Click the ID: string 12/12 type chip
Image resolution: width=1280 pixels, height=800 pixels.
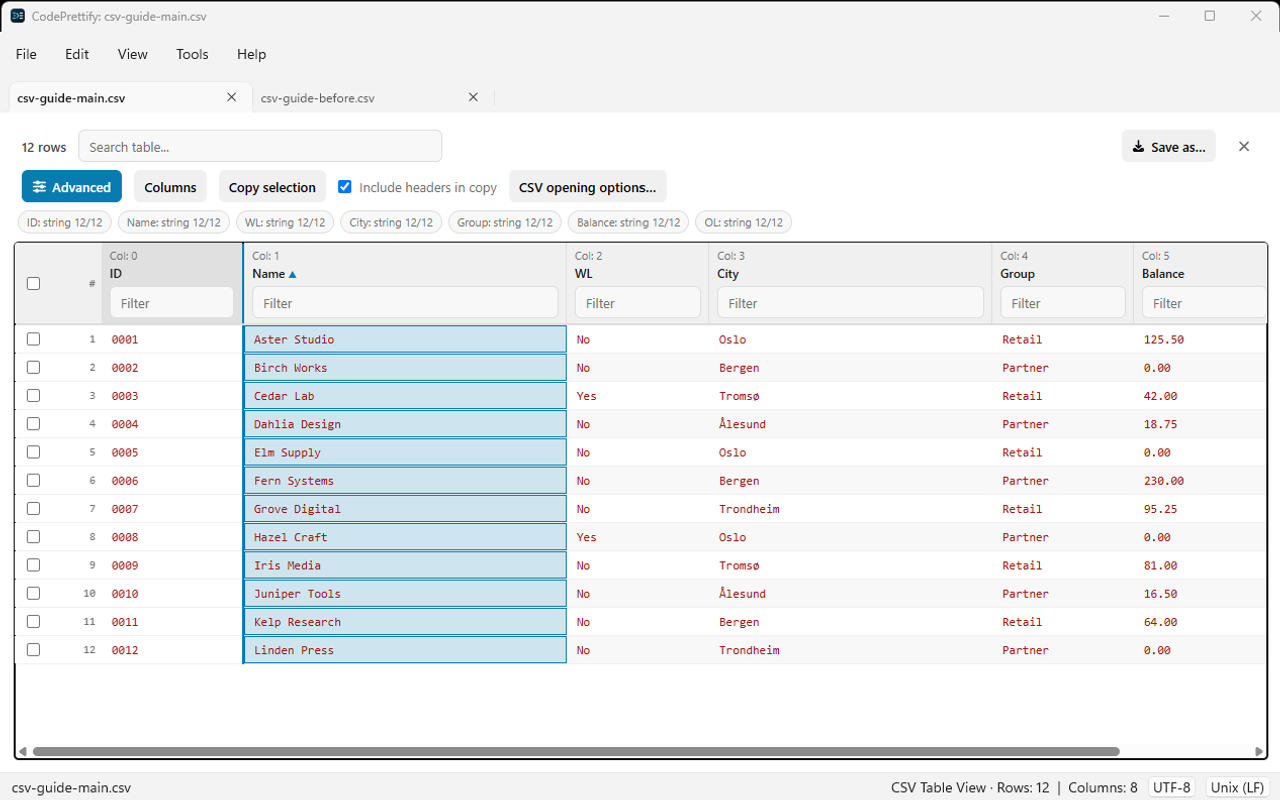(x=66, y=222)
